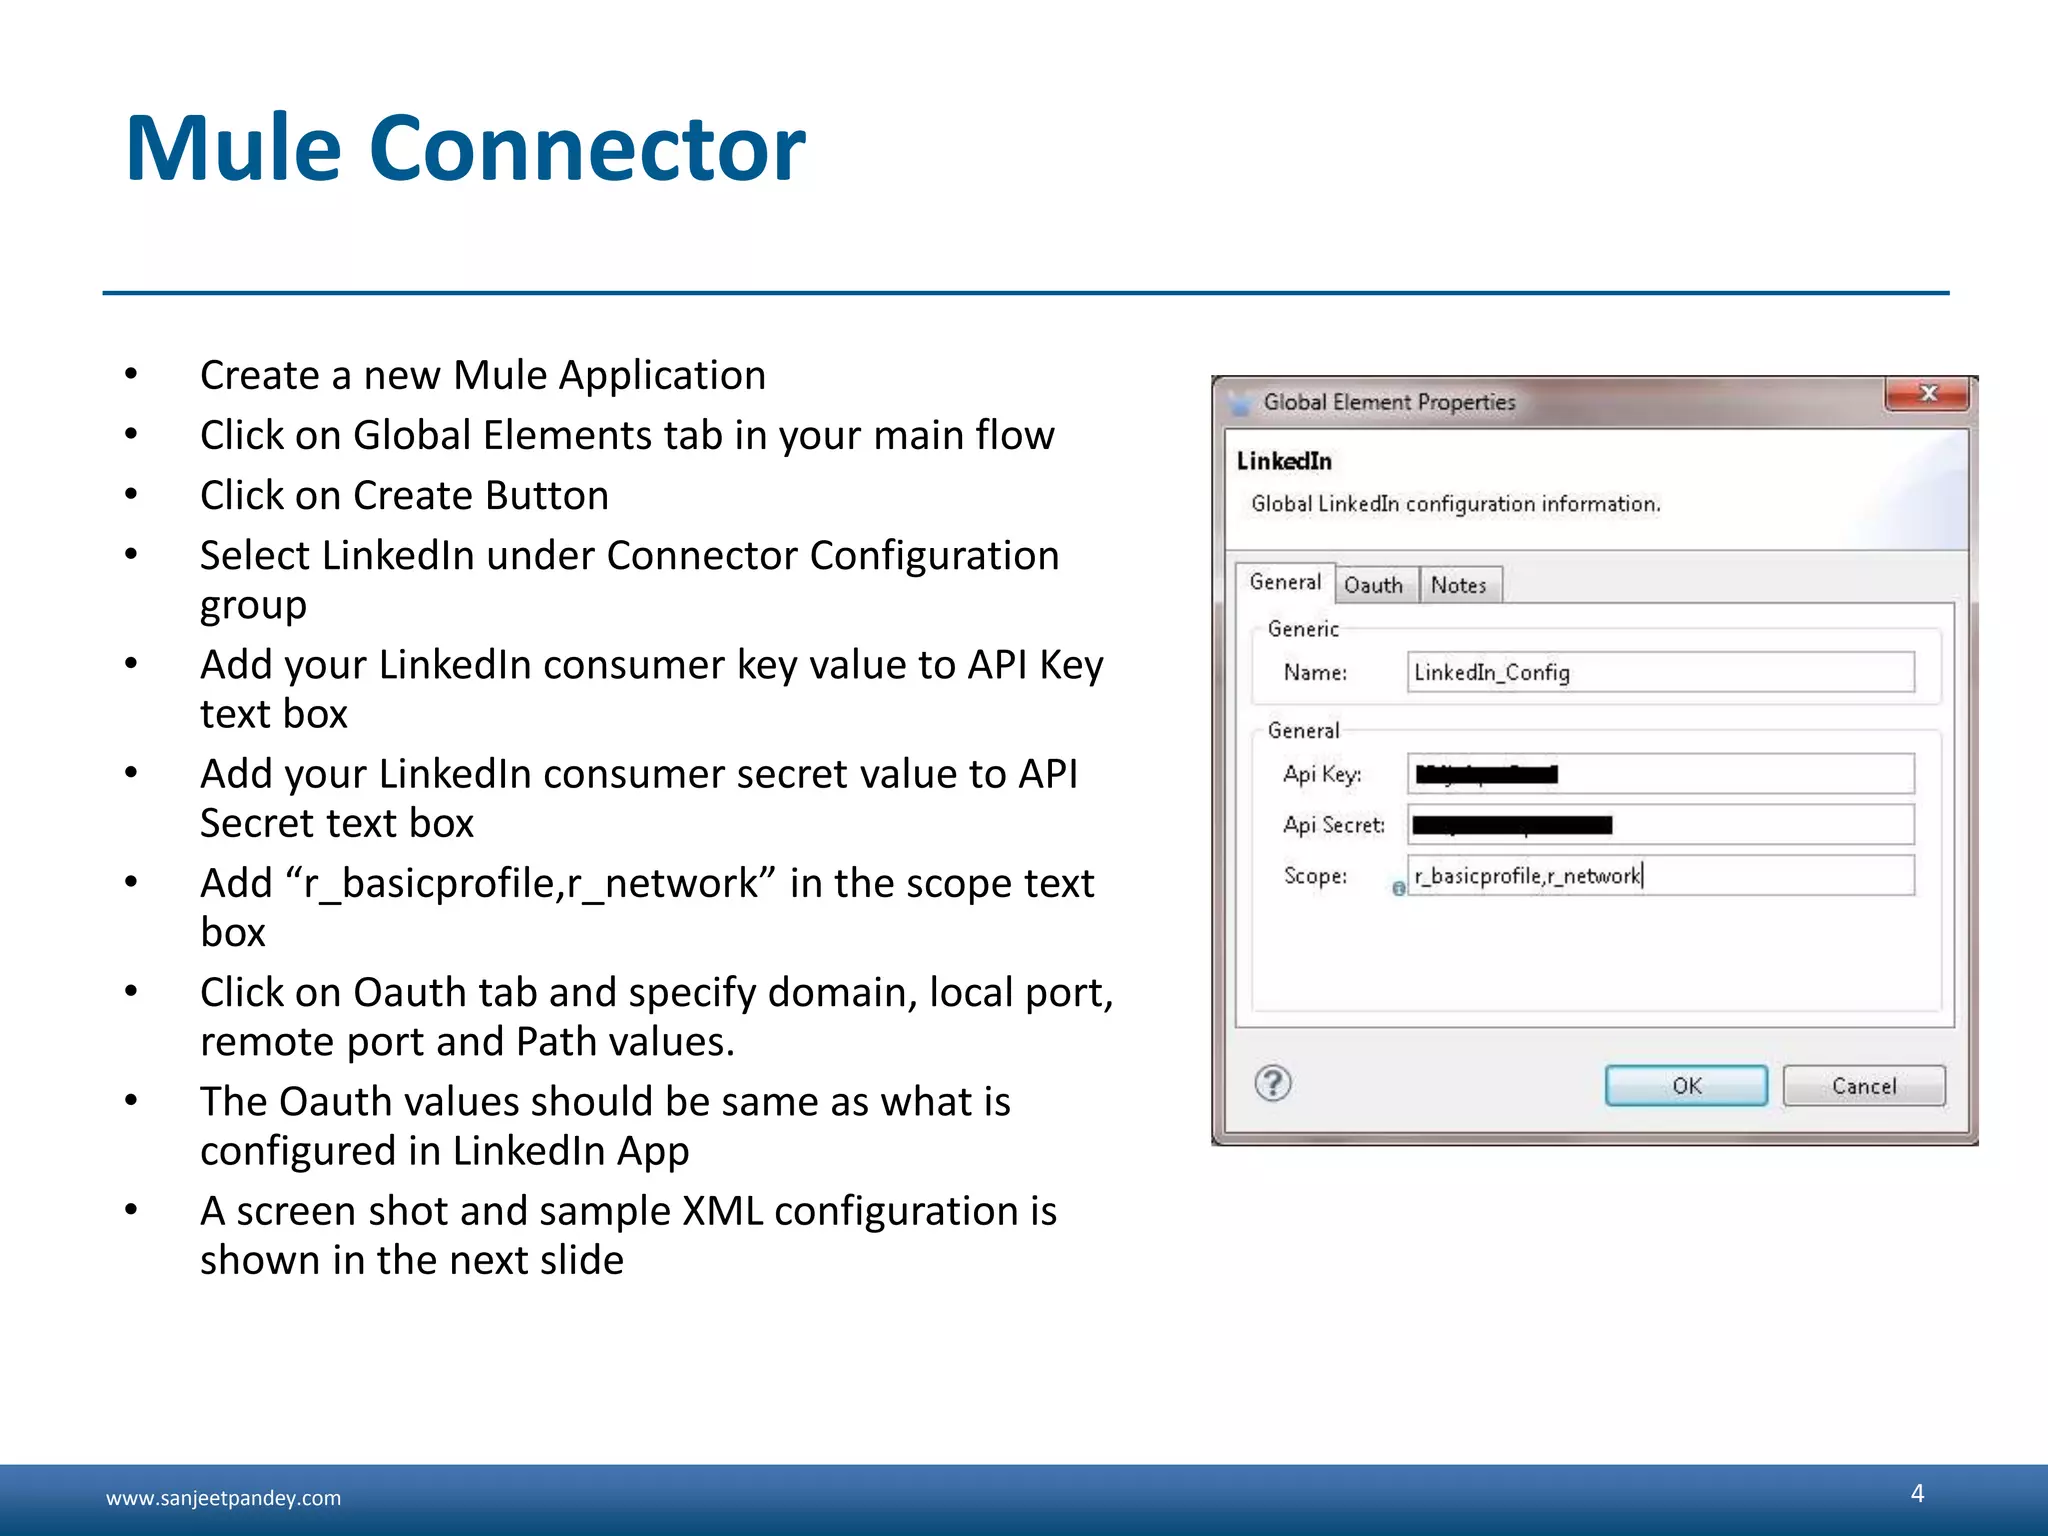Click the Mule Connector slide heading
Viewport: 2048px width, 1536px height.
click(x=465, y=148)
